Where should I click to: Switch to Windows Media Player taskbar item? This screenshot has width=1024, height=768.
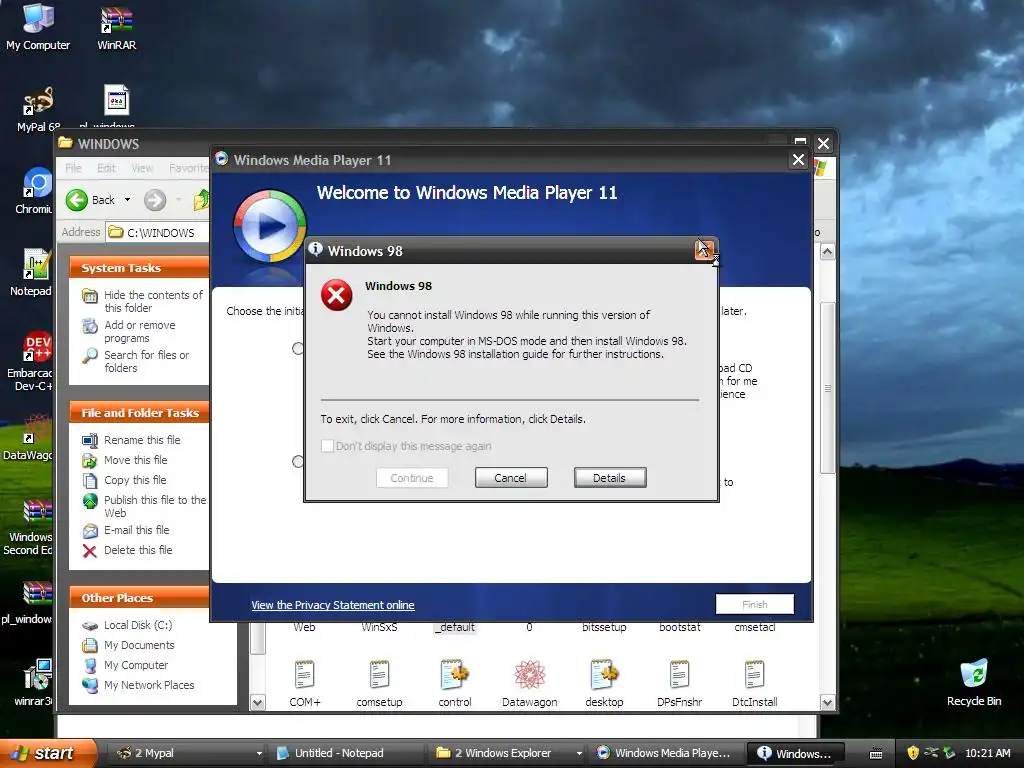tap(664, 753)
